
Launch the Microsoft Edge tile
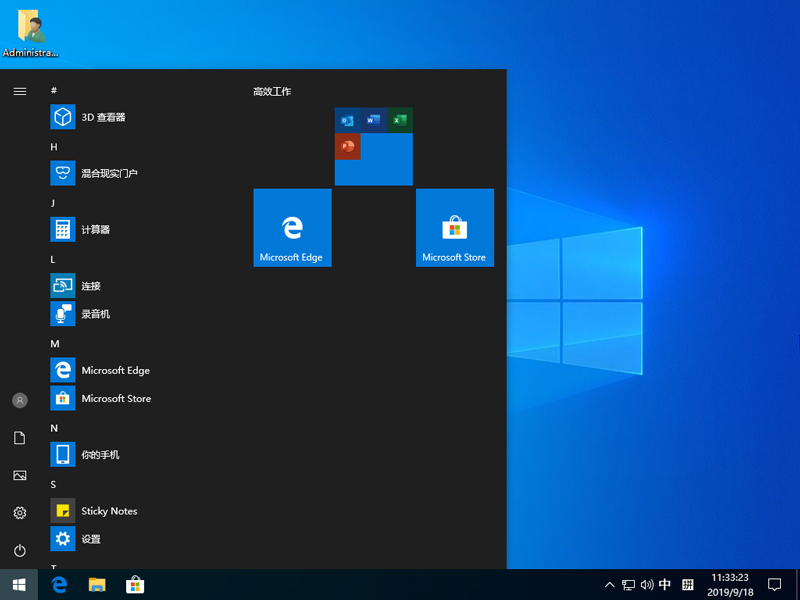pyautogui.click(x=292, y=227)
